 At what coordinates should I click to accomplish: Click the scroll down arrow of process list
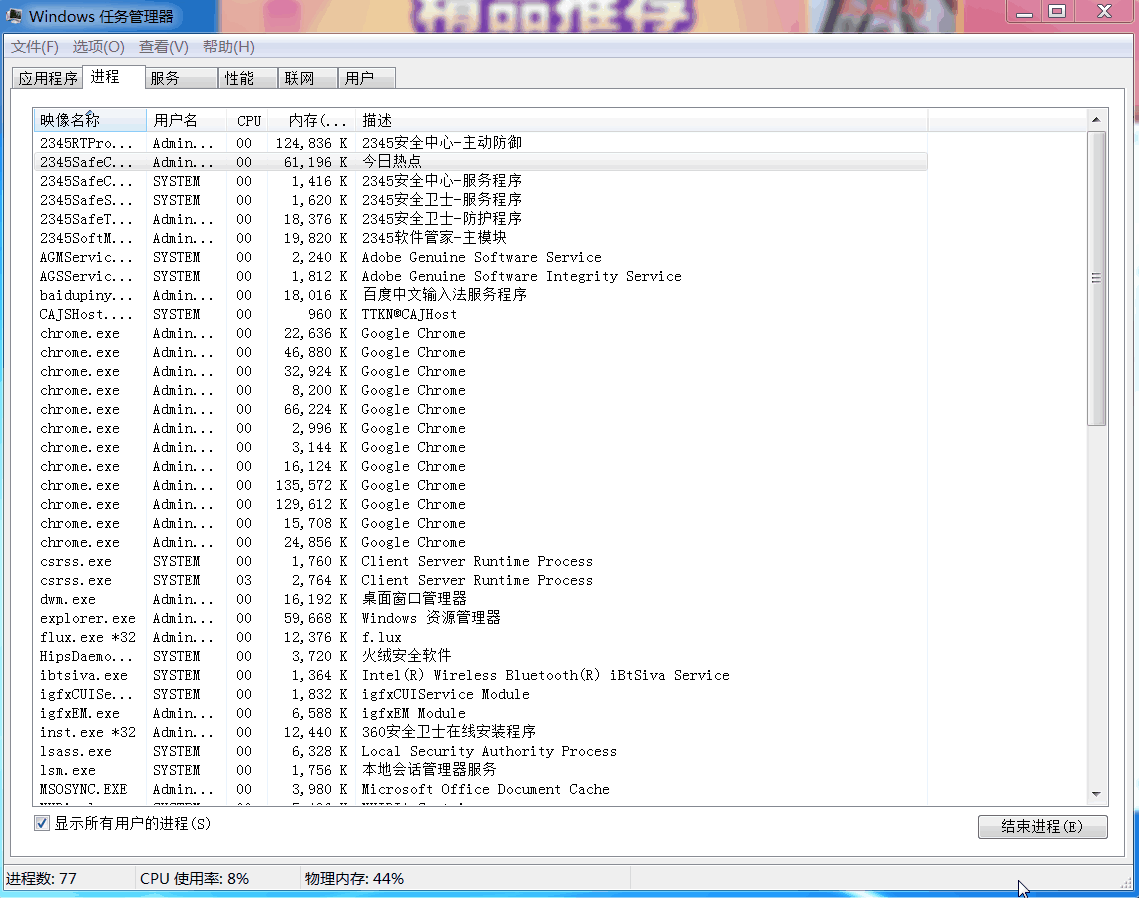1097,794
